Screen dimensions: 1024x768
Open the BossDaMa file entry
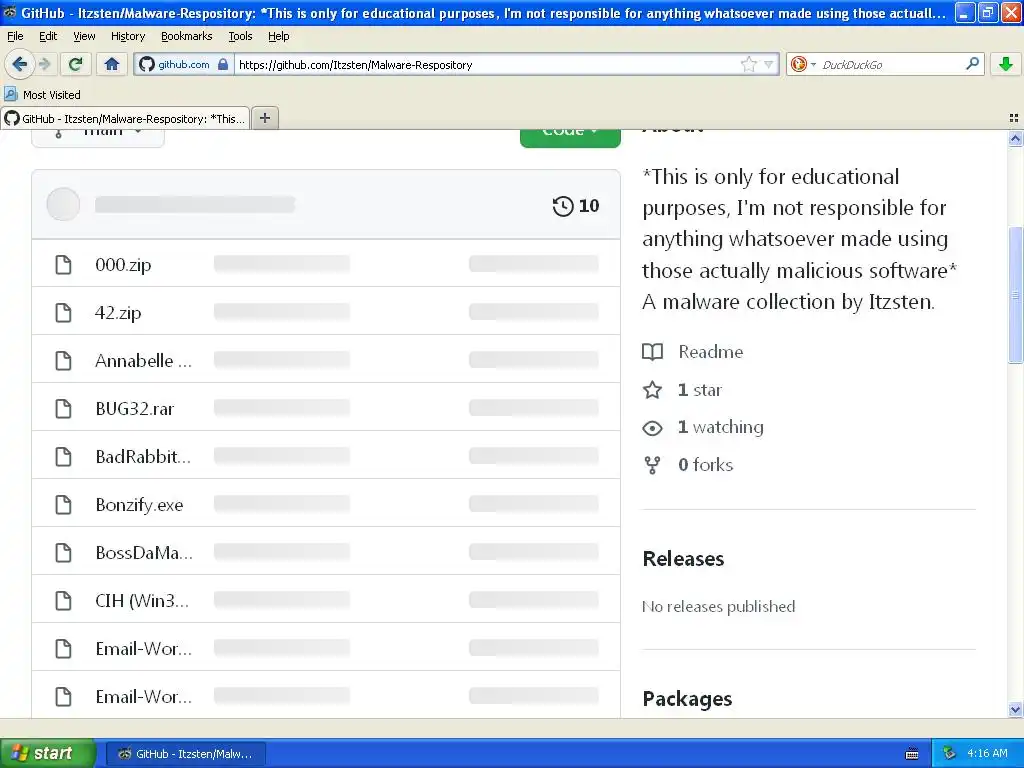(x=144, y=552)
